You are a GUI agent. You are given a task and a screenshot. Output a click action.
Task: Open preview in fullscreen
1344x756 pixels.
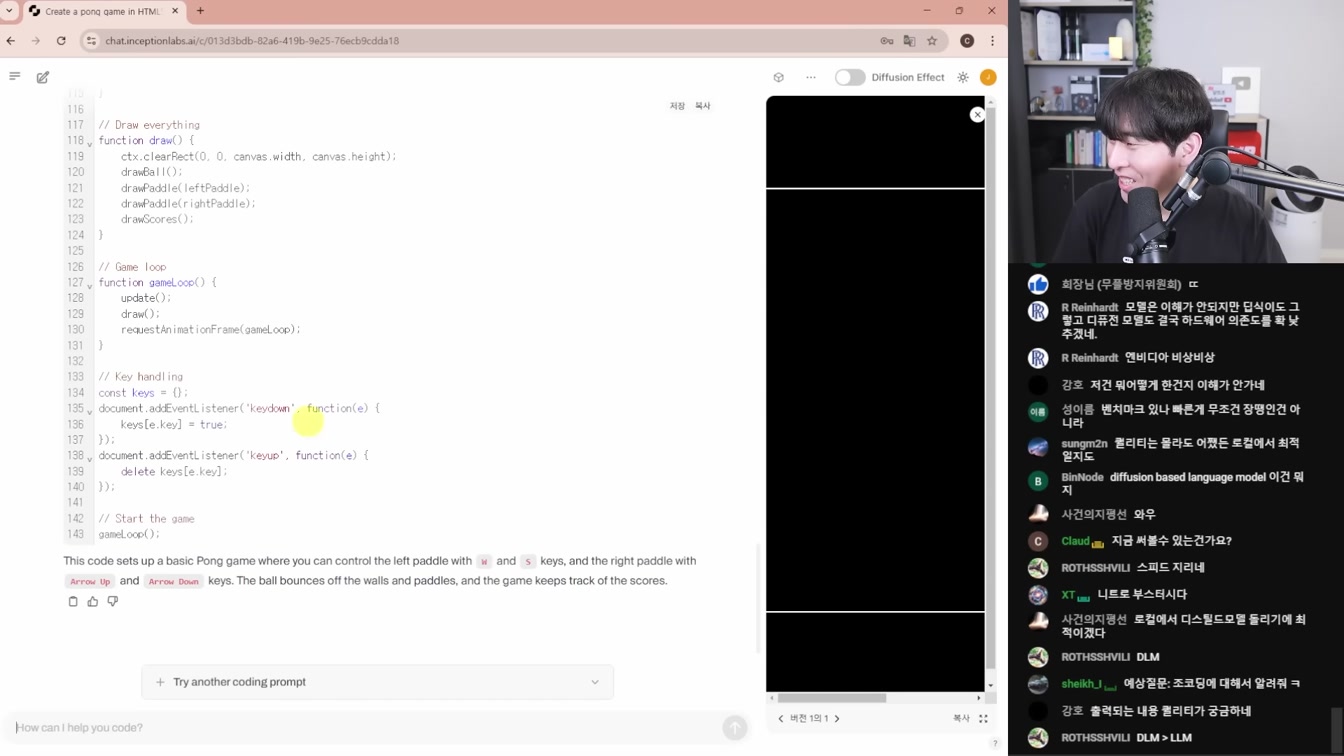983,718
